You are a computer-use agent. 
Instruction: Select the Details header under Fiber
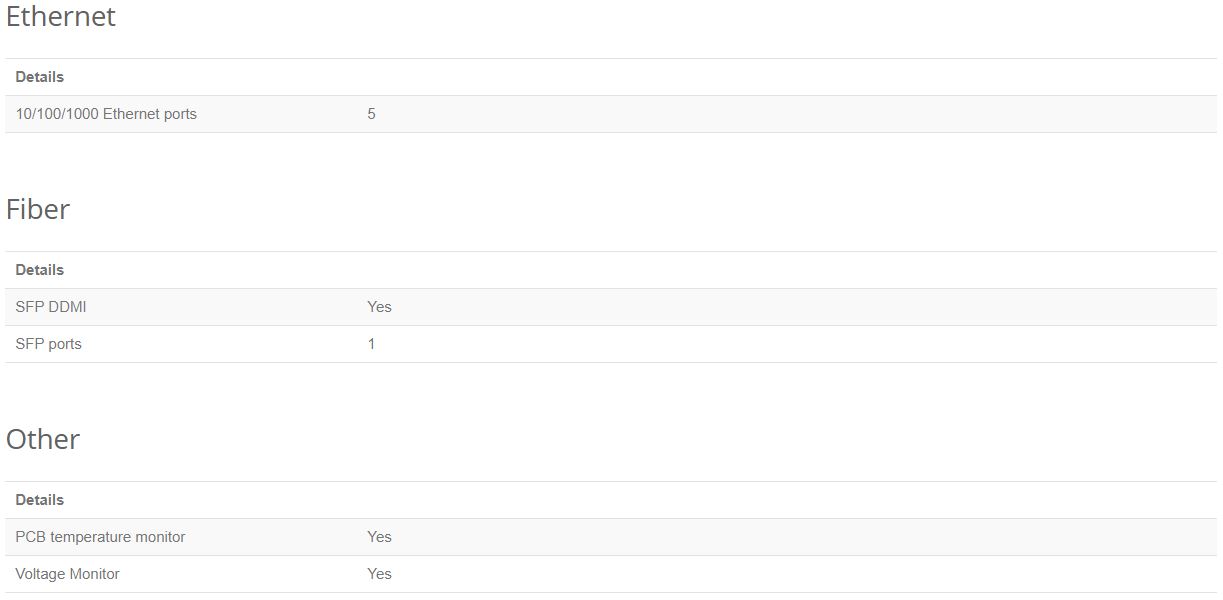[x=40, y=270]
